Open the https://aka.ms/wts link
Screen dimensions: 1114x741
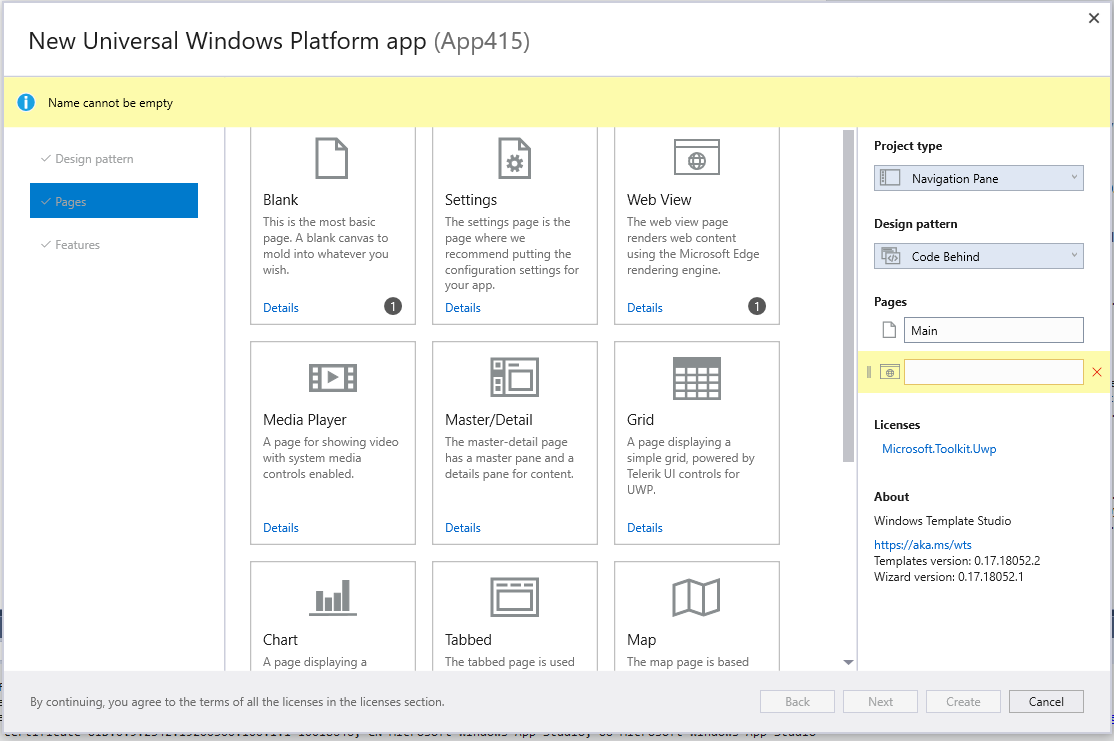point(922,545)
